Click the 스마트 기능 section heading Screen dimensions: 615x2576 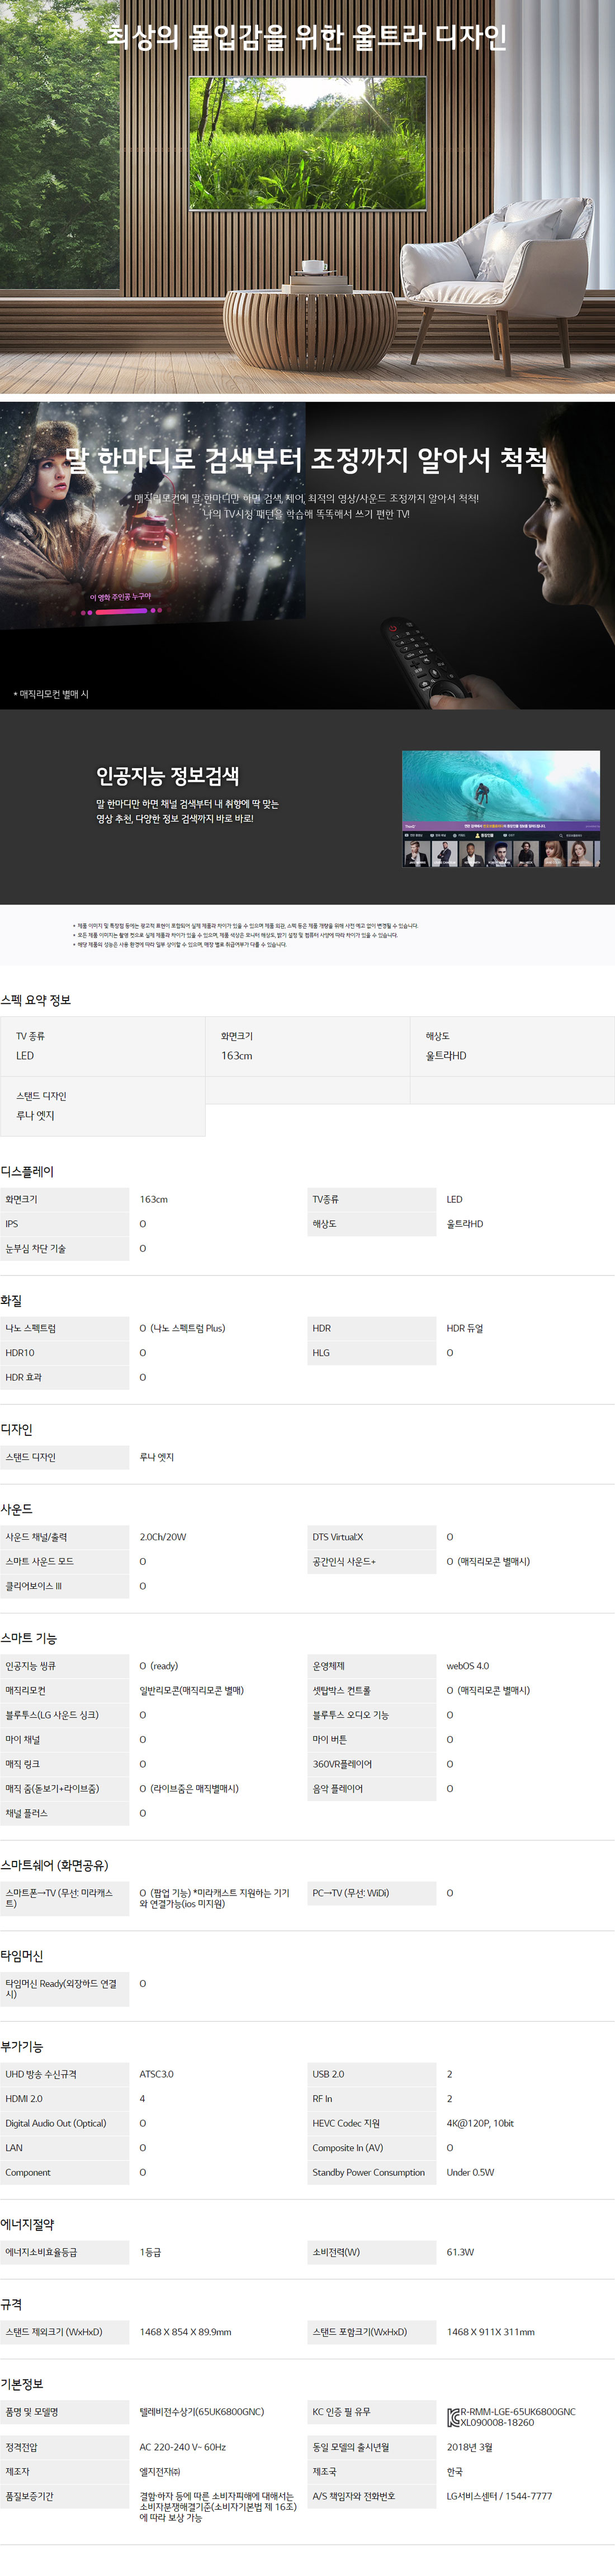[x=29, y=1638]
